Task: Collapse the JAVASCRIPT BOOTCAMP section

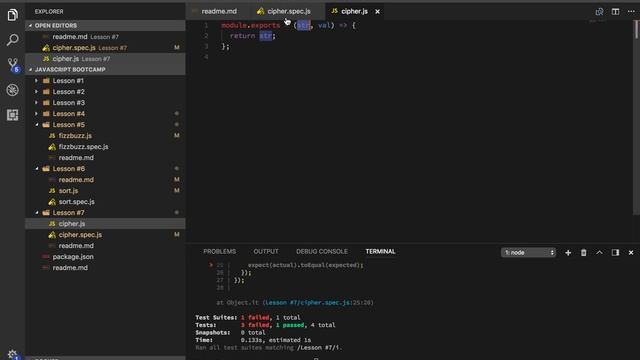Action: pos(105,69)
